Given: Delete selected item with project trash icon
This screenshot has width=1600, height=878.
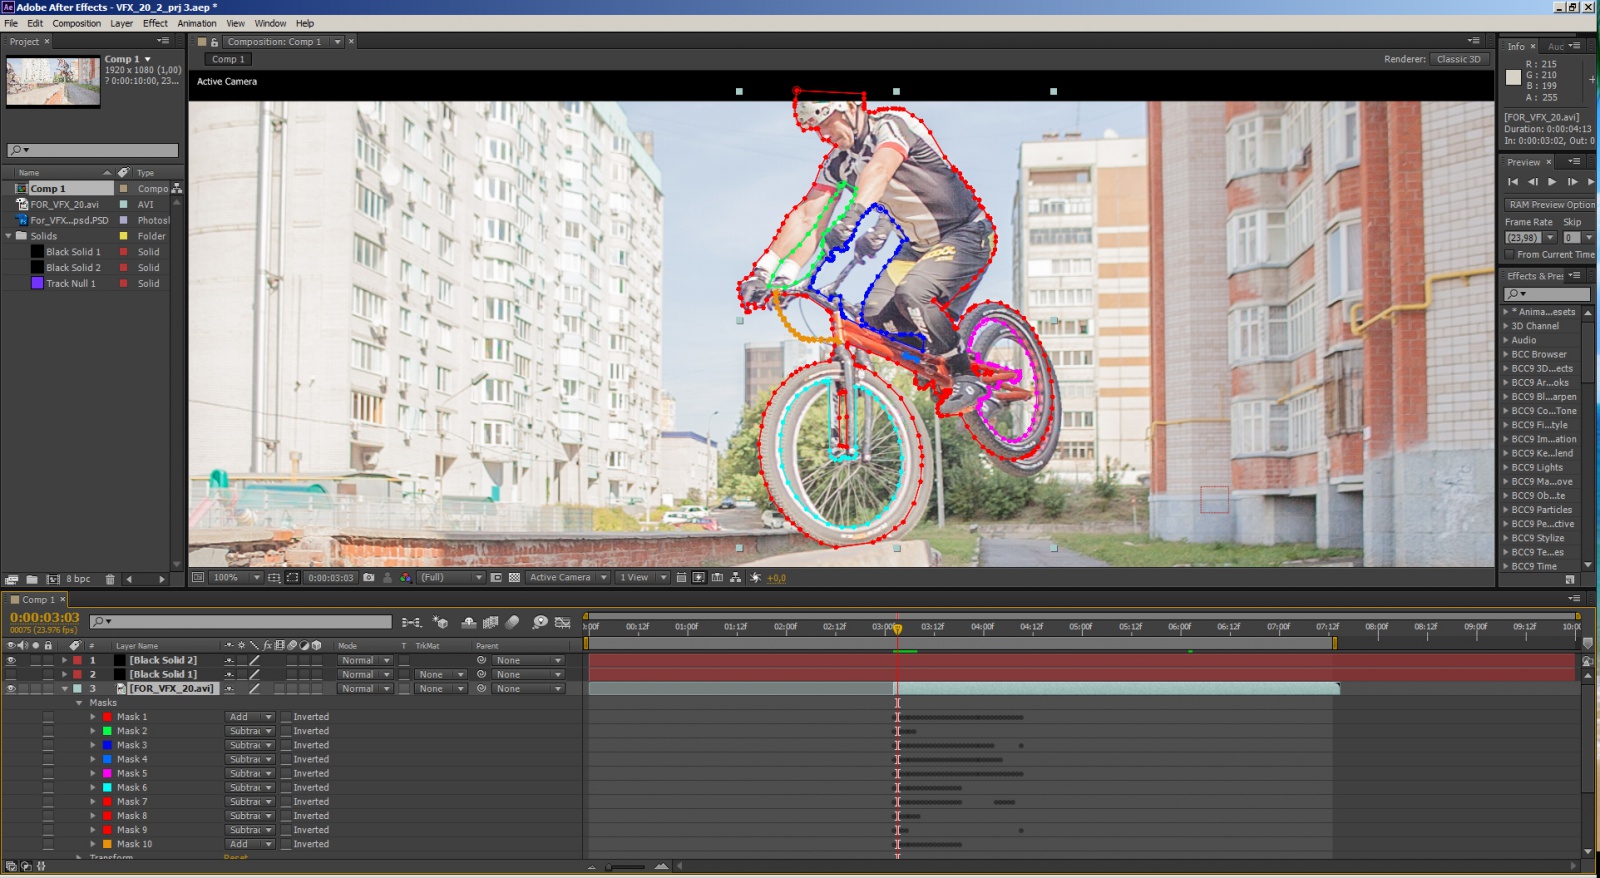Looking at the screenshot, I should (x=110, y=579).
